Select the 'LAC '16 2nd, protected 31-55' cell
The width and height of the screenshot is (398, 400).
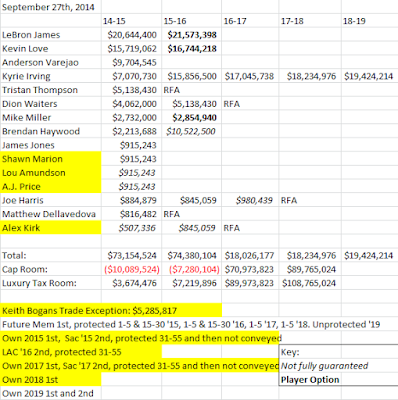click(81, 352)
